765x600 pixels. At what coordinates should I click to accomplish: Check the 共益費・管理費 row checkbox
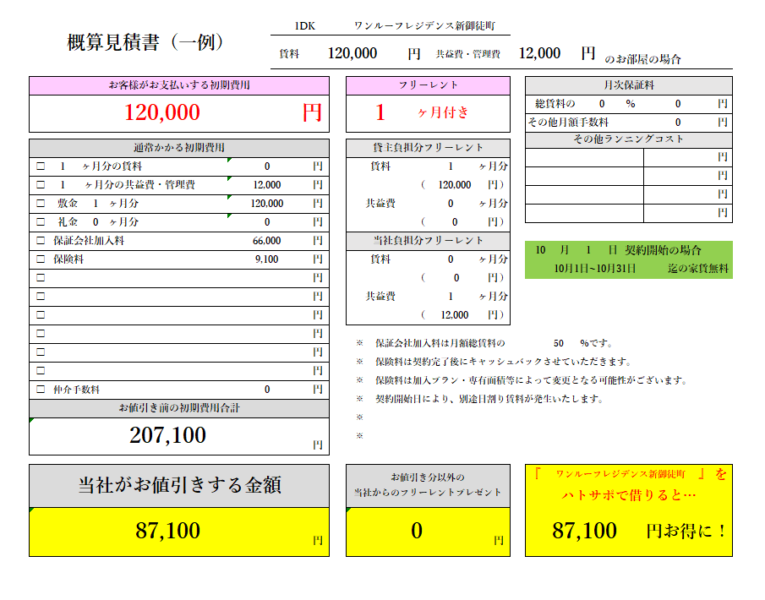(x=41, y=185)
